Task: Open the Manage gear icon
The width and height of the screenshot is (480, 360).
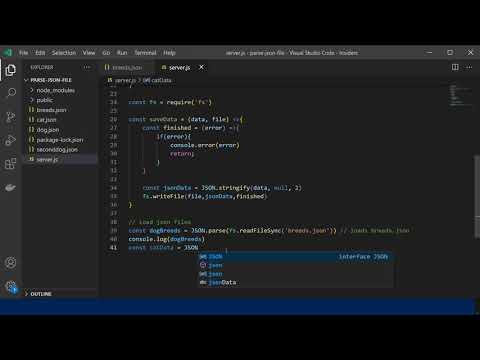Action: click(11, 286)
